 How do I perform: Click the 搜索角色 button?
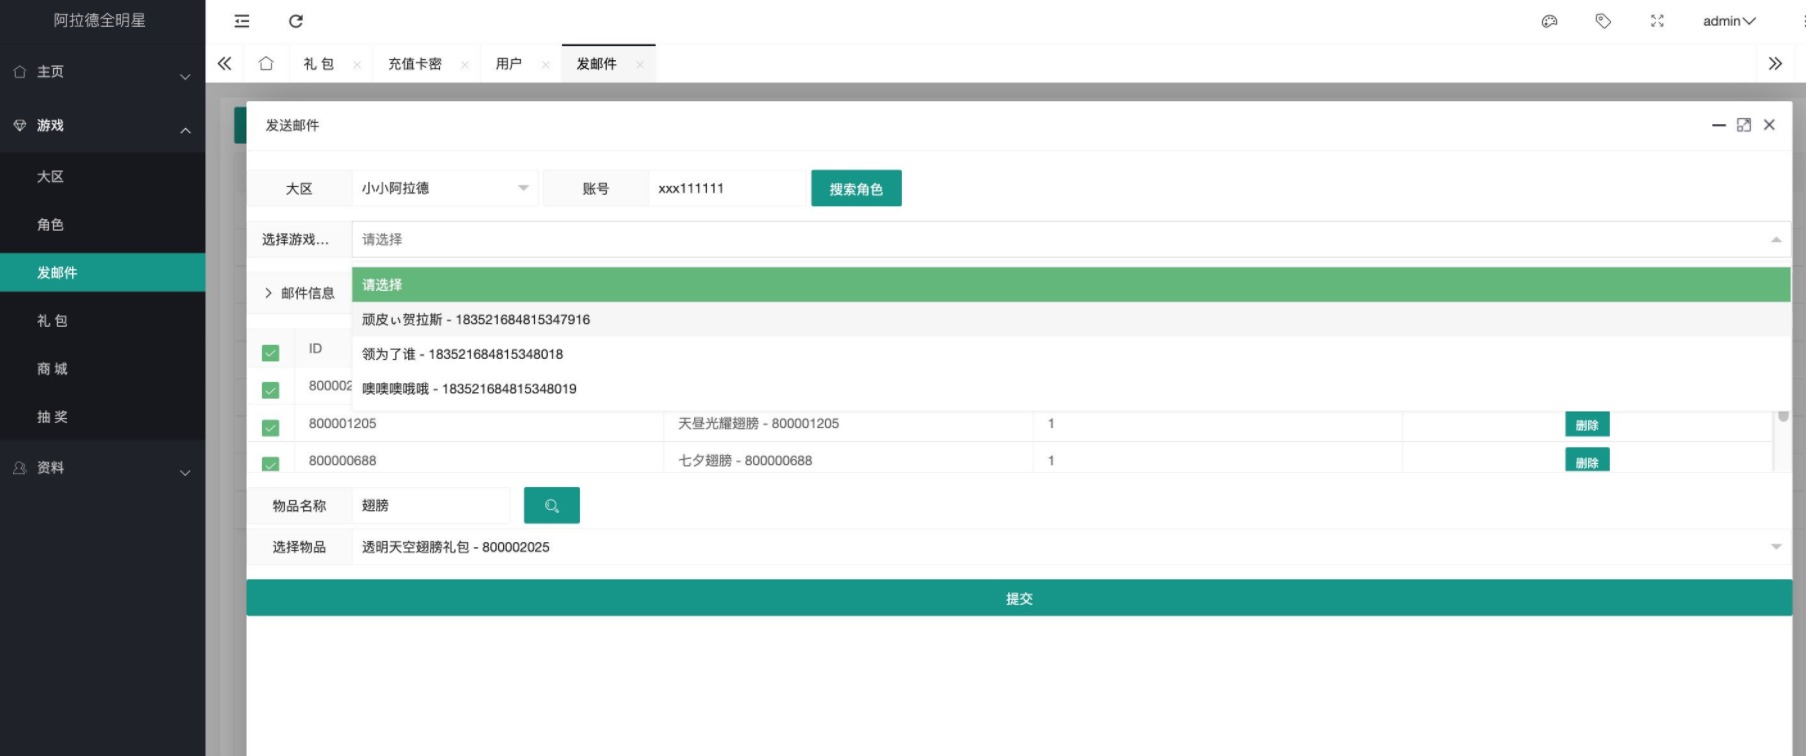[x=856, y=189]
